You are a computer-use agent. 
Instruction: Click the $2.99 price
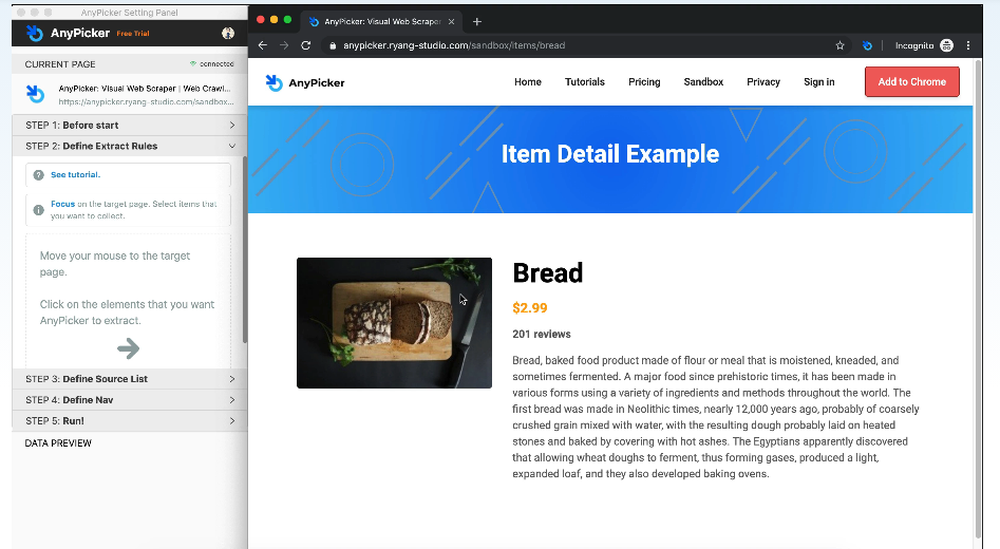click(x=530, y=308)
